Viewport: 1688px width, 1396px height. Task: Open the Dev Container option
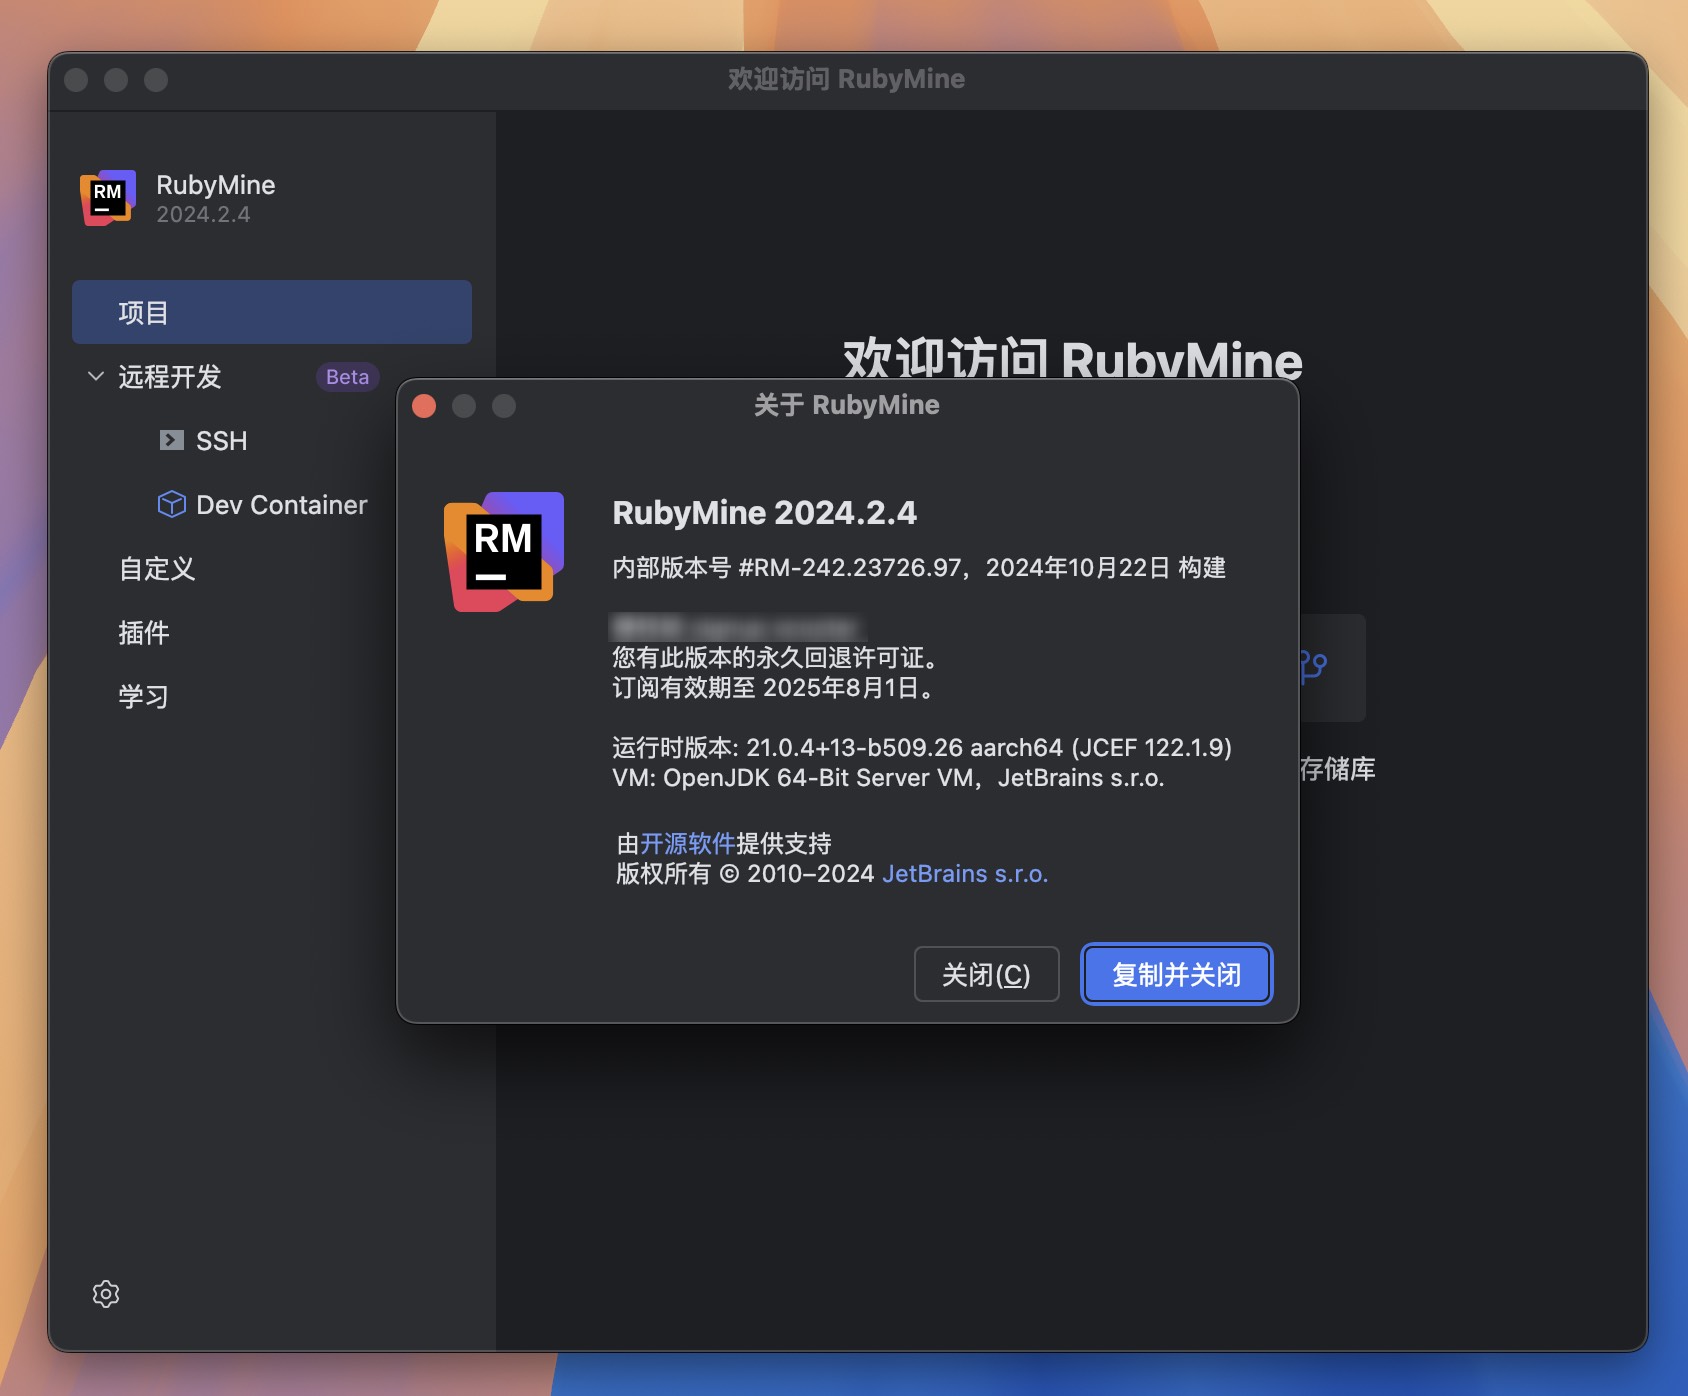(282, 505)
